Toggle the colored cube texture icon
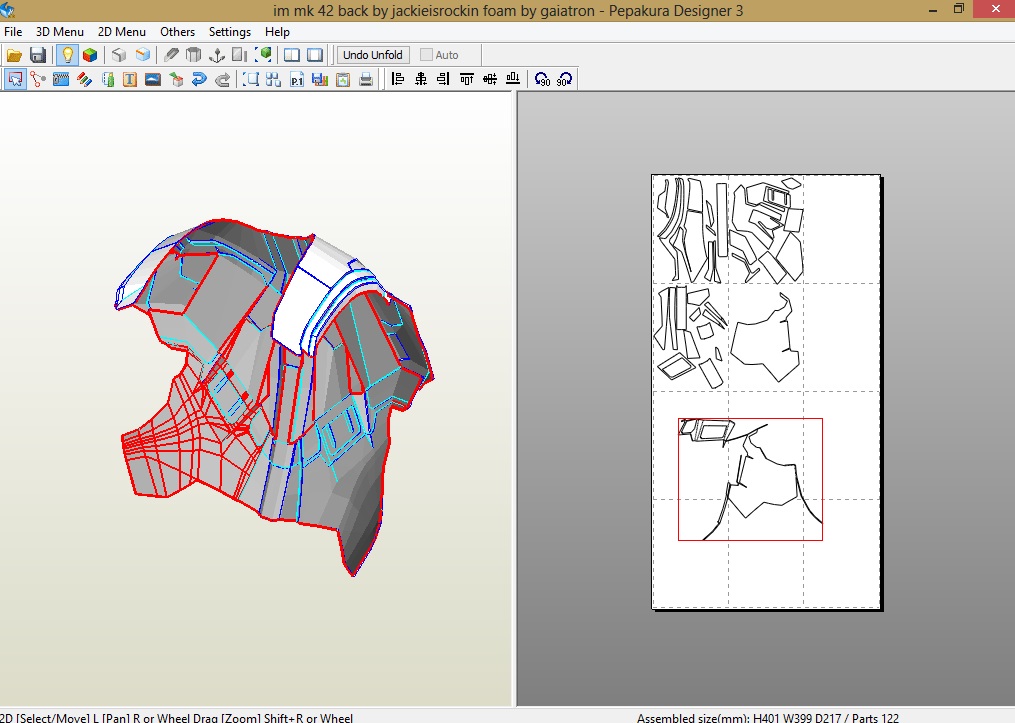 tap(90, 55)
